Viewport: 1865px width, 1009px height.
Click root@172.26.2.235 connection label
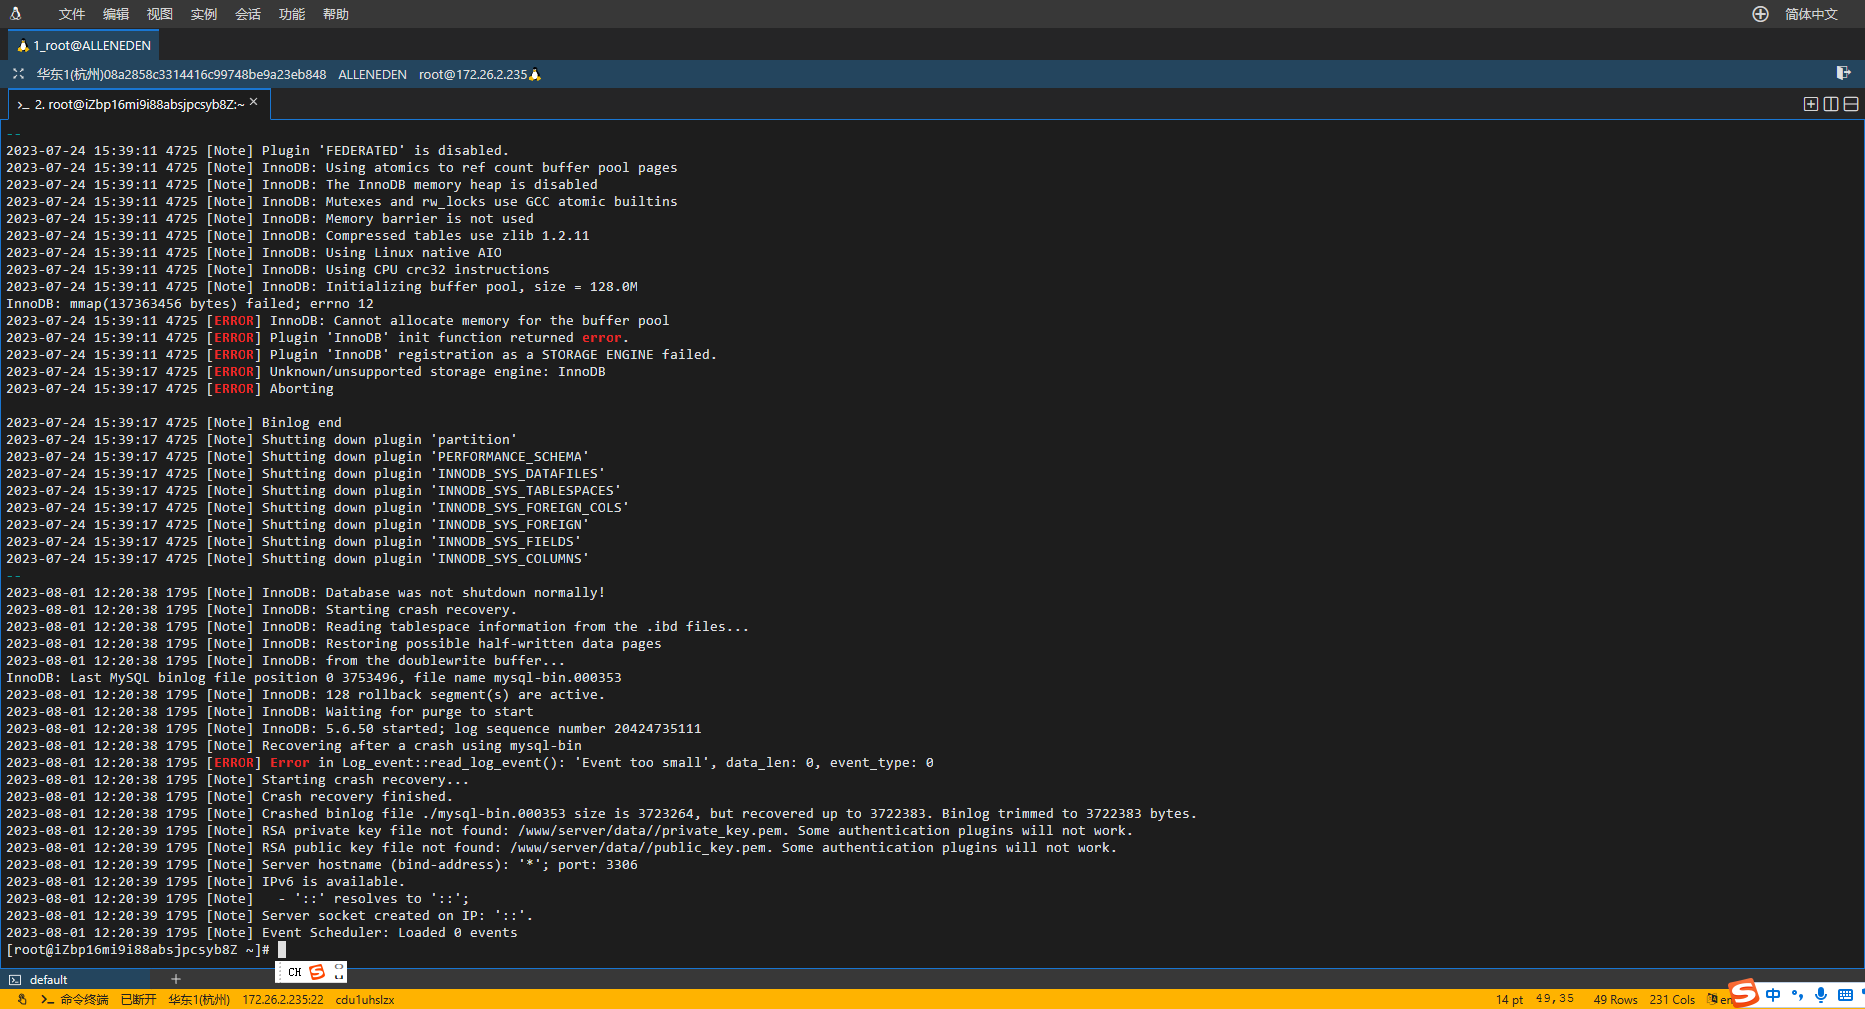[473, 74]
